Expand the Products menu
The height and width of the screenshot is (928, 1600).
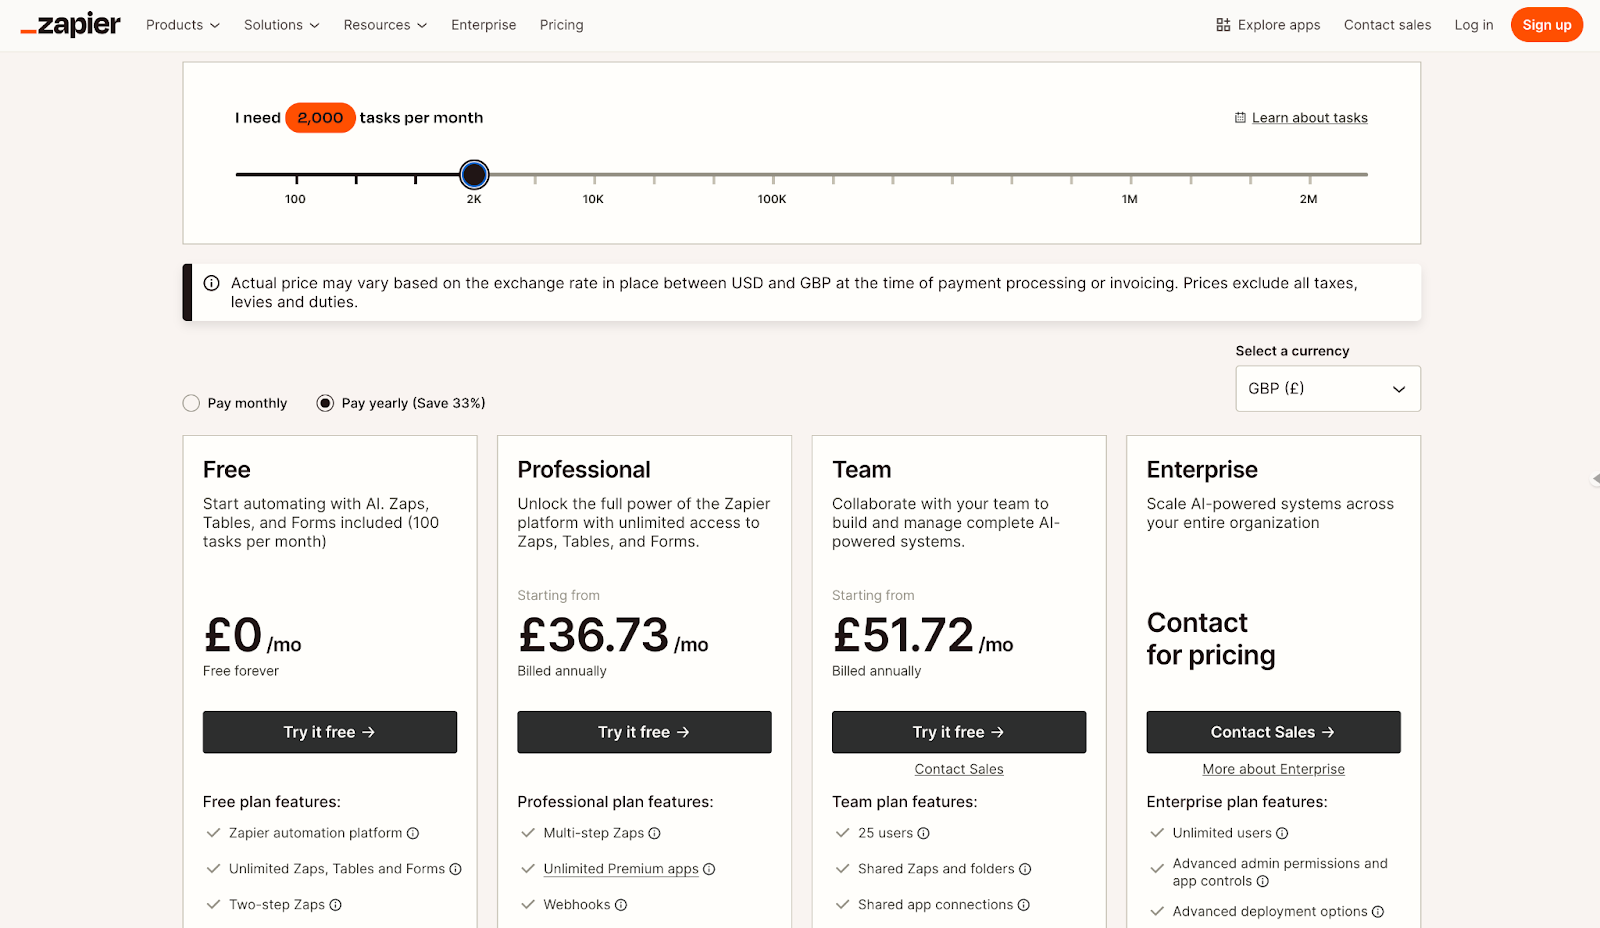pos(183,25)
